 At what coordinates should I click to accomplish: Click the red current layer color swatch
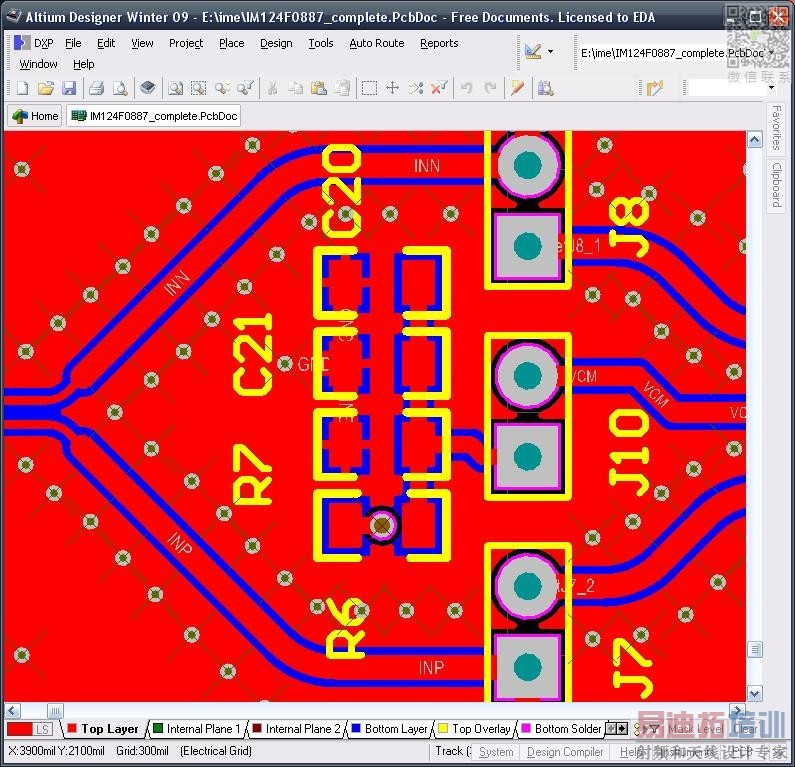20,729
